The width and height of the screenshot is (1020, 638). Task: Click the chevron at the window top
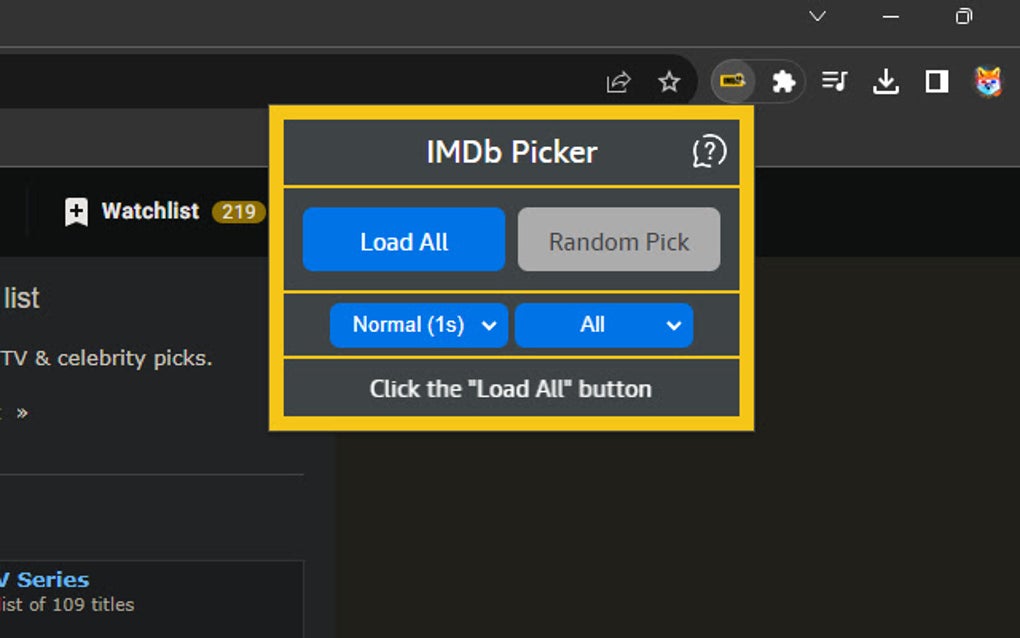pos(817,17)
